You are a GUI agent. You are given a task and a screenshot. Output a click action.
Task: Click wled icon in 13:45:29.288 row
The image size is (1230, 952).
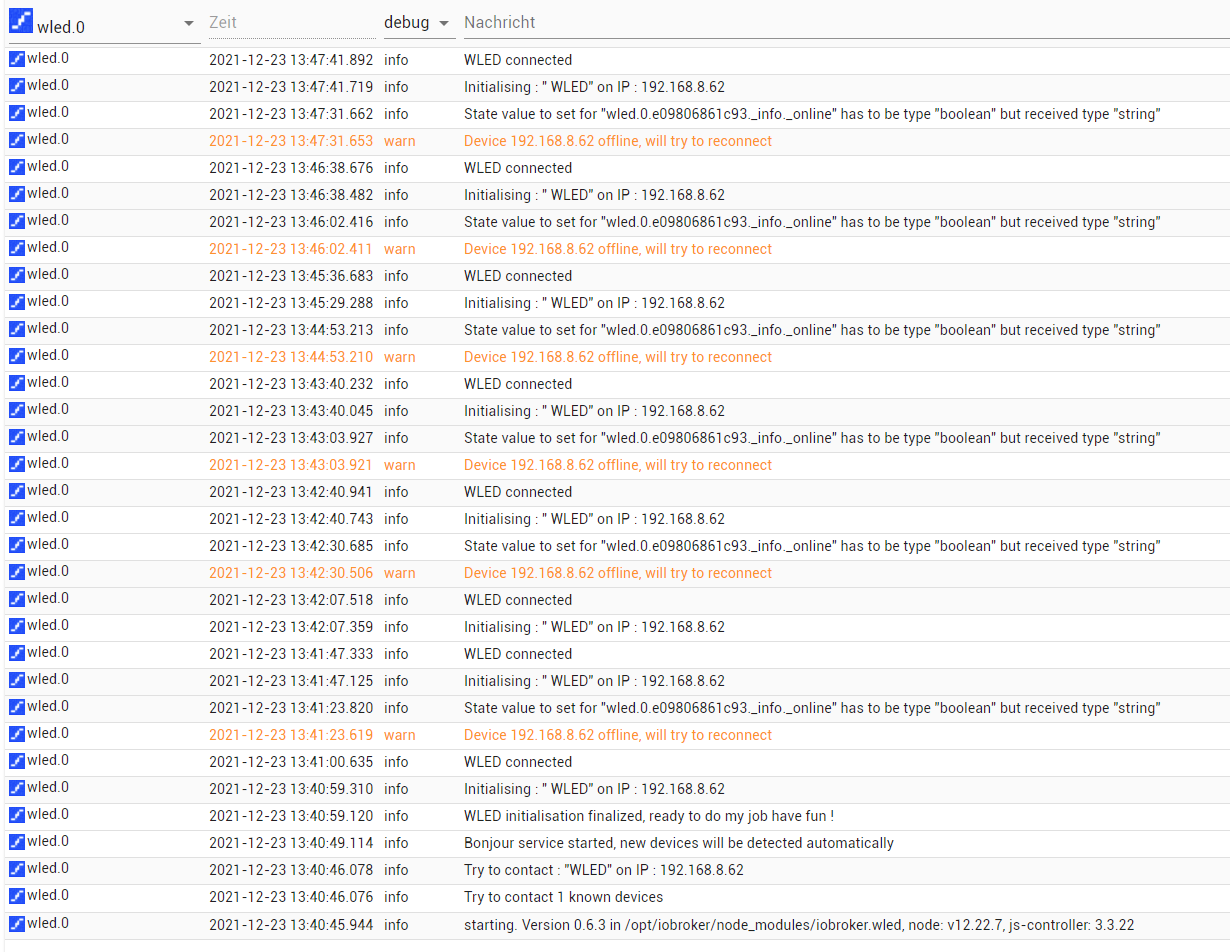pos(17,302)
